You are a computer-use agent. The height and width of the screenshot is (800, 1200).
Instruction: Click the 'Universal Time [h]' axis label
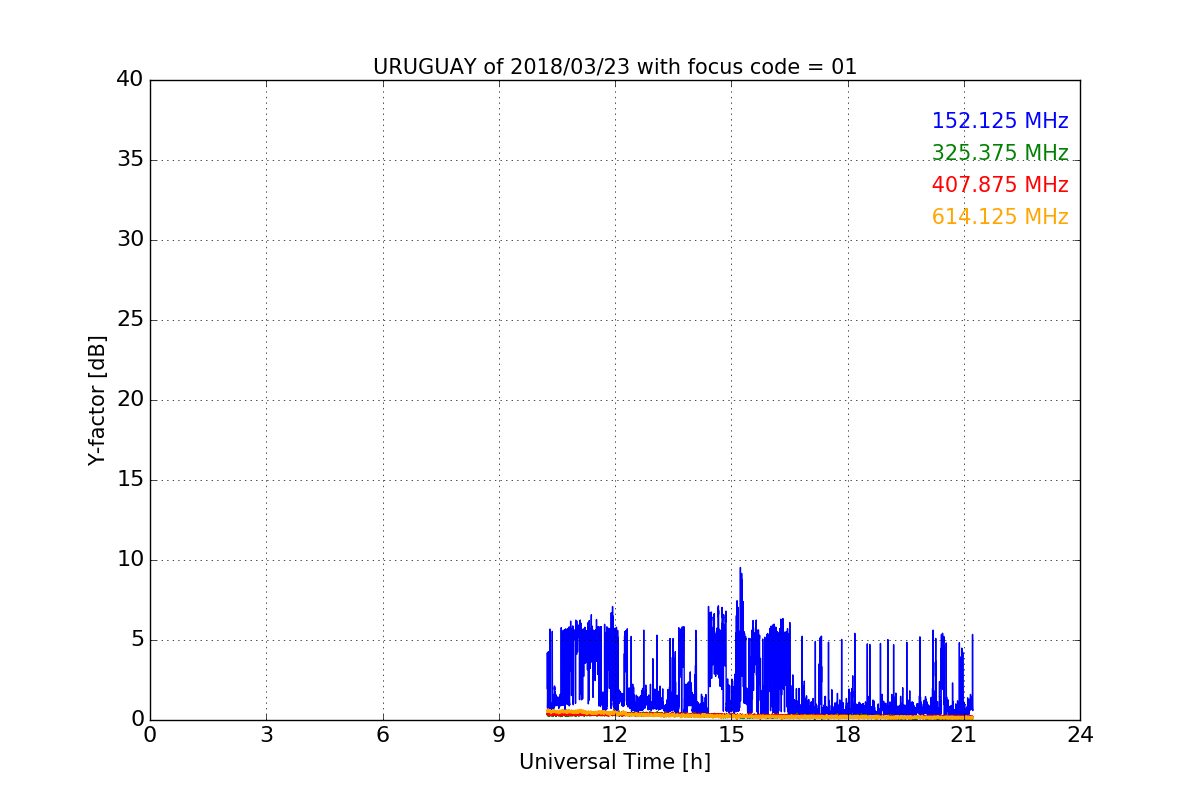pos(614,762)
